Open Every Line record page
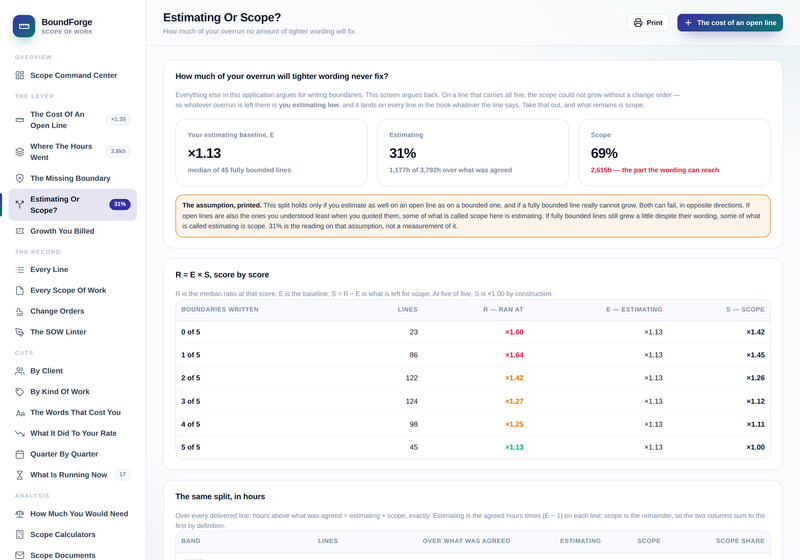The image size is (800, 560). tap(72, 269)
